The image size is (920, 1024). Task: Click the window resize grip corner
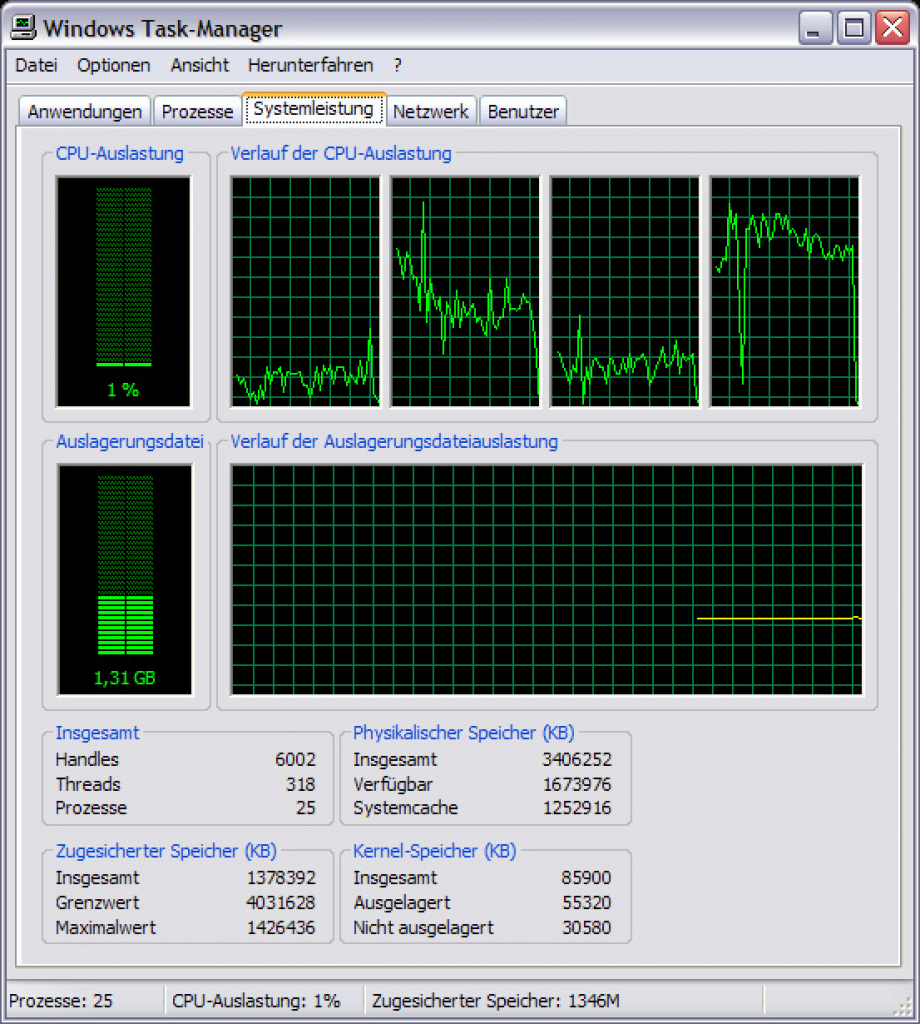click(903, 1007)
